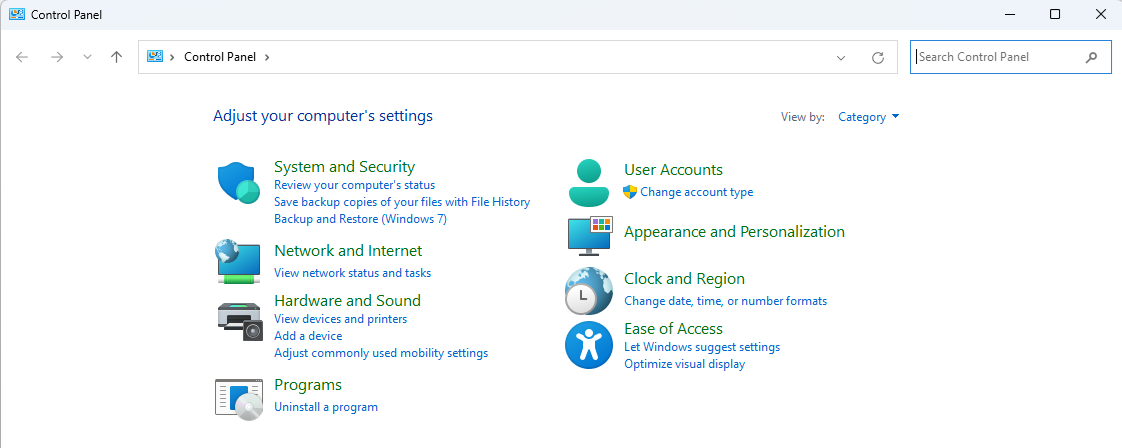Viewport: 1122px width, 448px height.
Task: Open the System and Security shield icon
Action: (238, 182)
